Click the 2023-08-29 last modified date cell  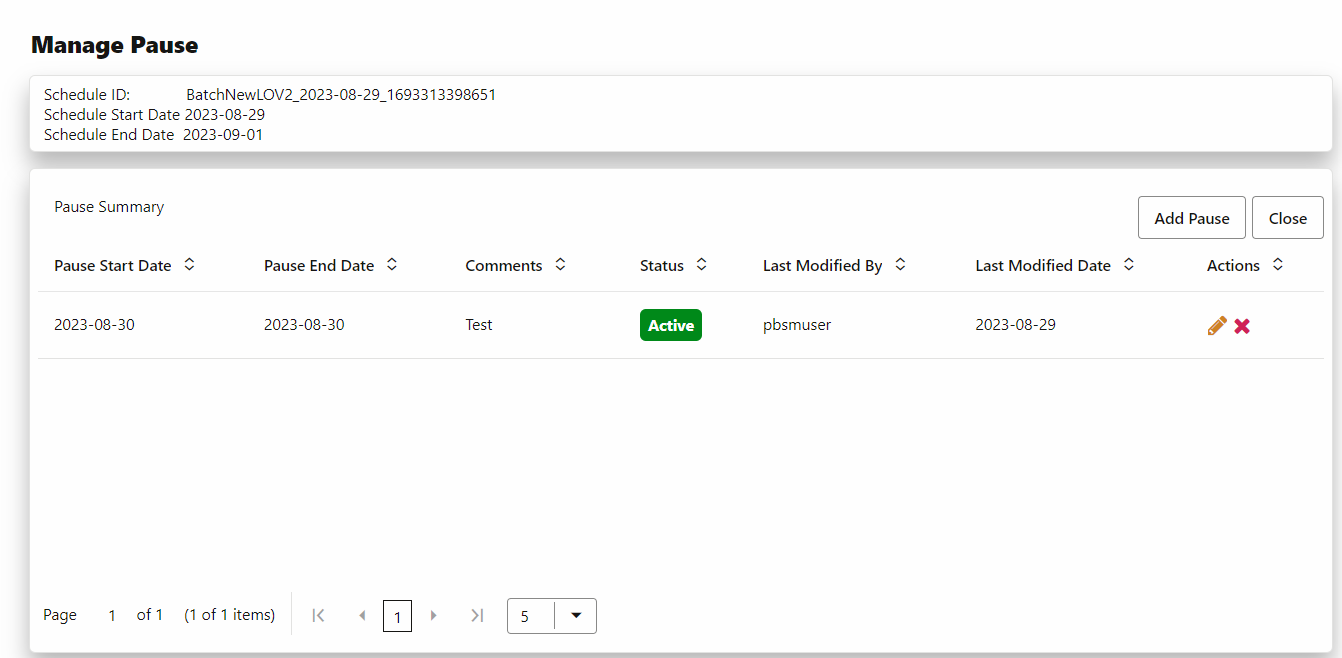(1015, 325)
